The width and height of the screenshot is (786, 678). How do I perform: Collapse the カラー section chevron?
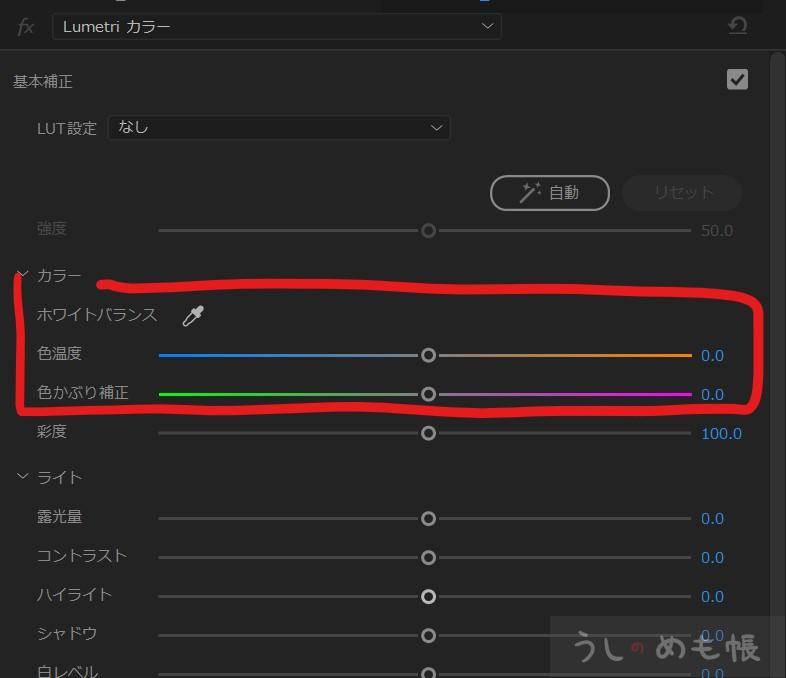click(x=22, y=275)
